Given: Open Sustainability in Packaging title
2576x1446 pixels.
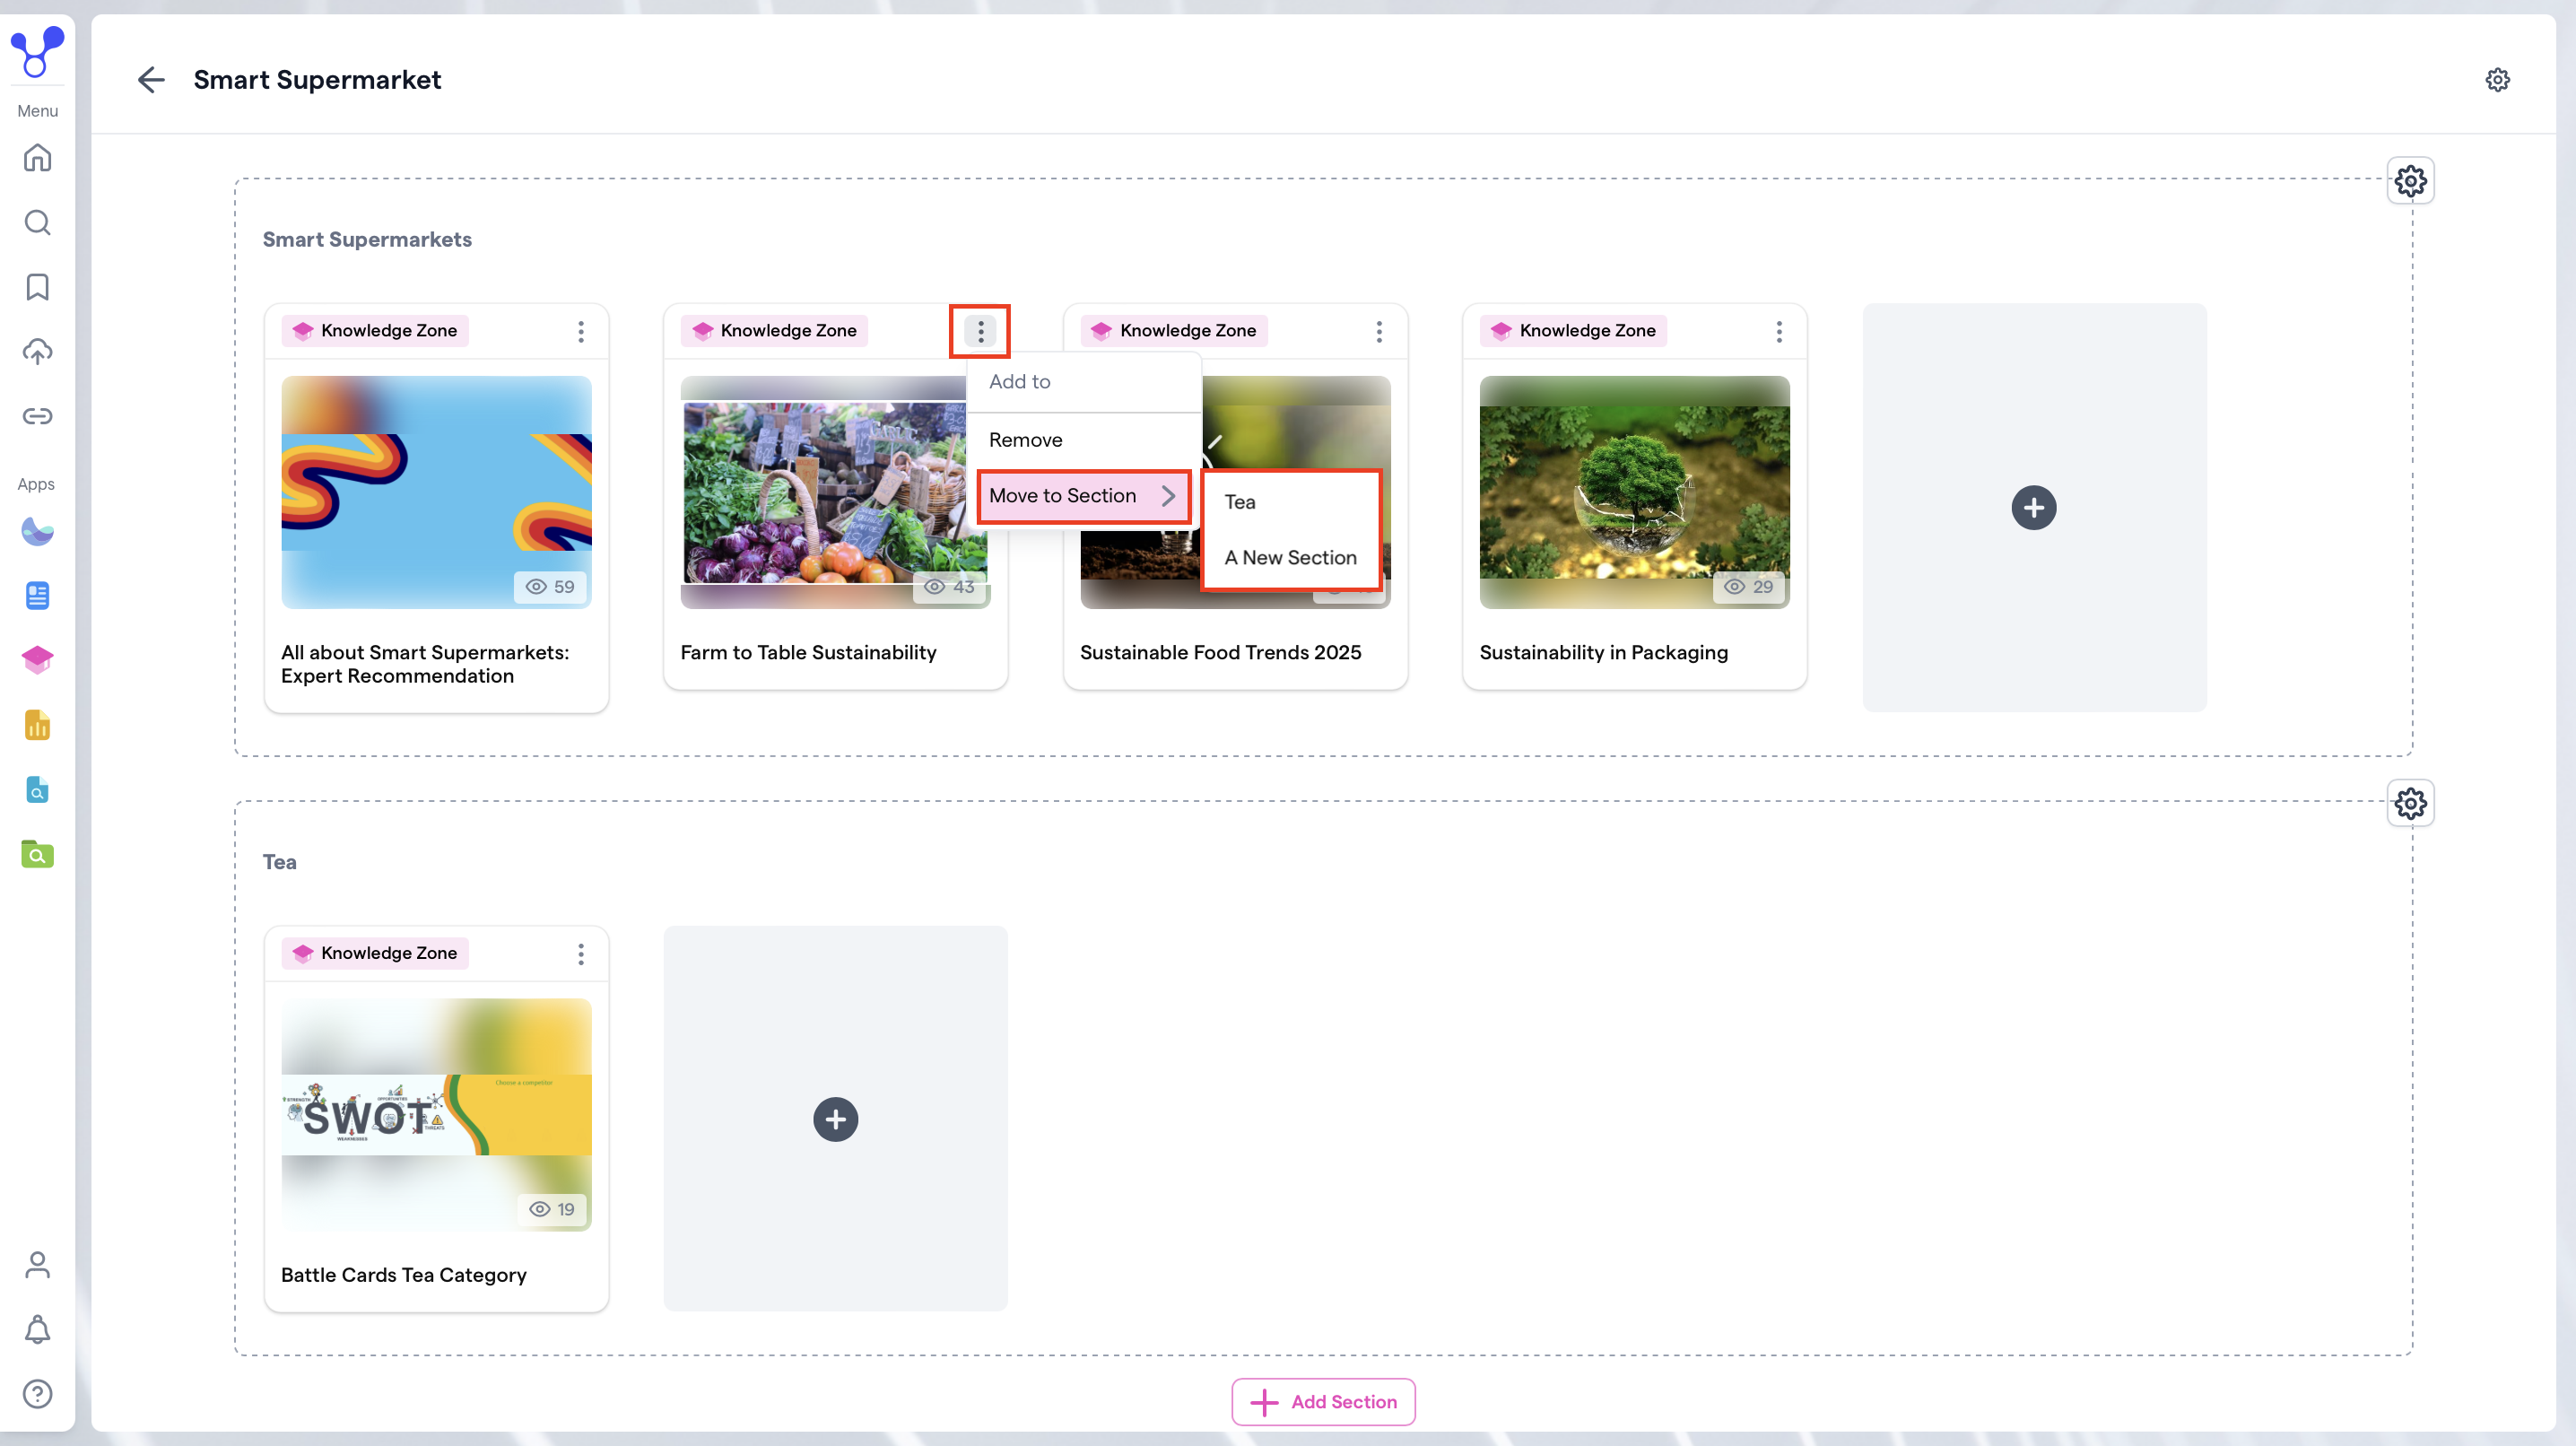Looking at the screenshot, I should 1604,653.
